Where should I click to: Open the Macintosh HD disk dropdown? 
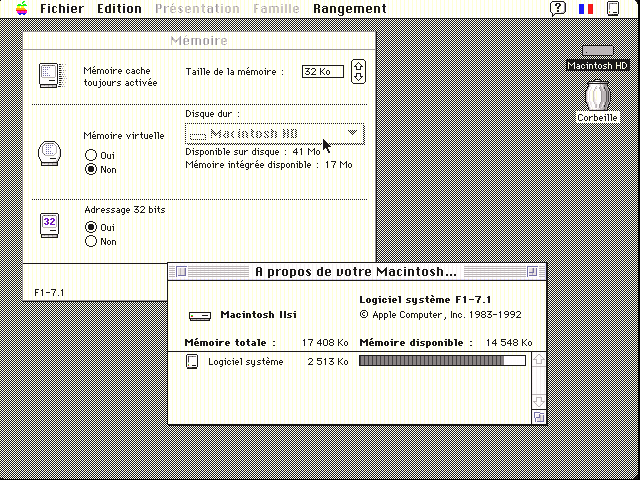(274, 134)
